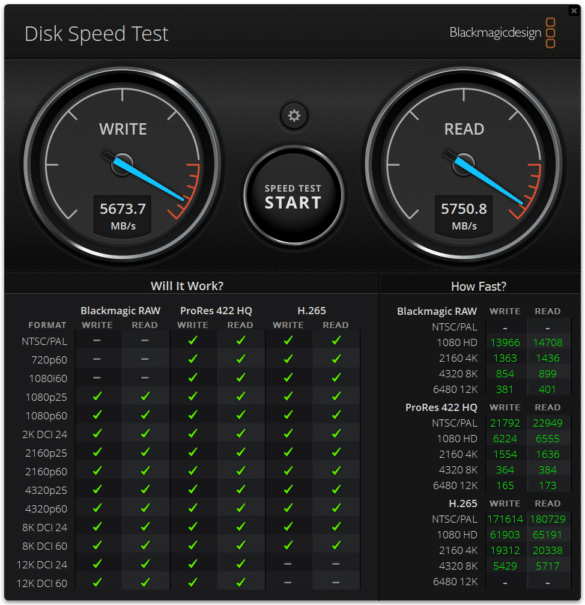
Task: Click Blackmagic RAW read dash for 1080i60
Action: coord(145,378)
